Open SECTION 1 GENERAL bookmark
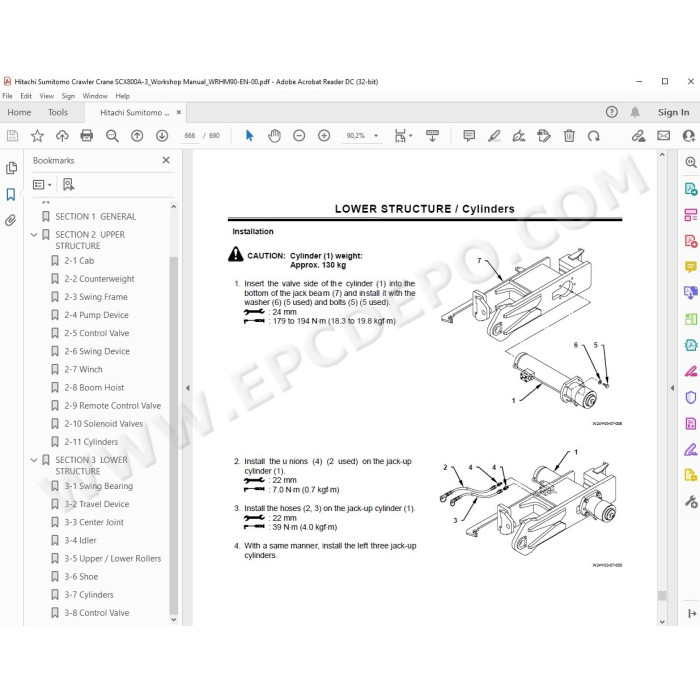Screen dimensions: 700x700 tap(96, 217)
